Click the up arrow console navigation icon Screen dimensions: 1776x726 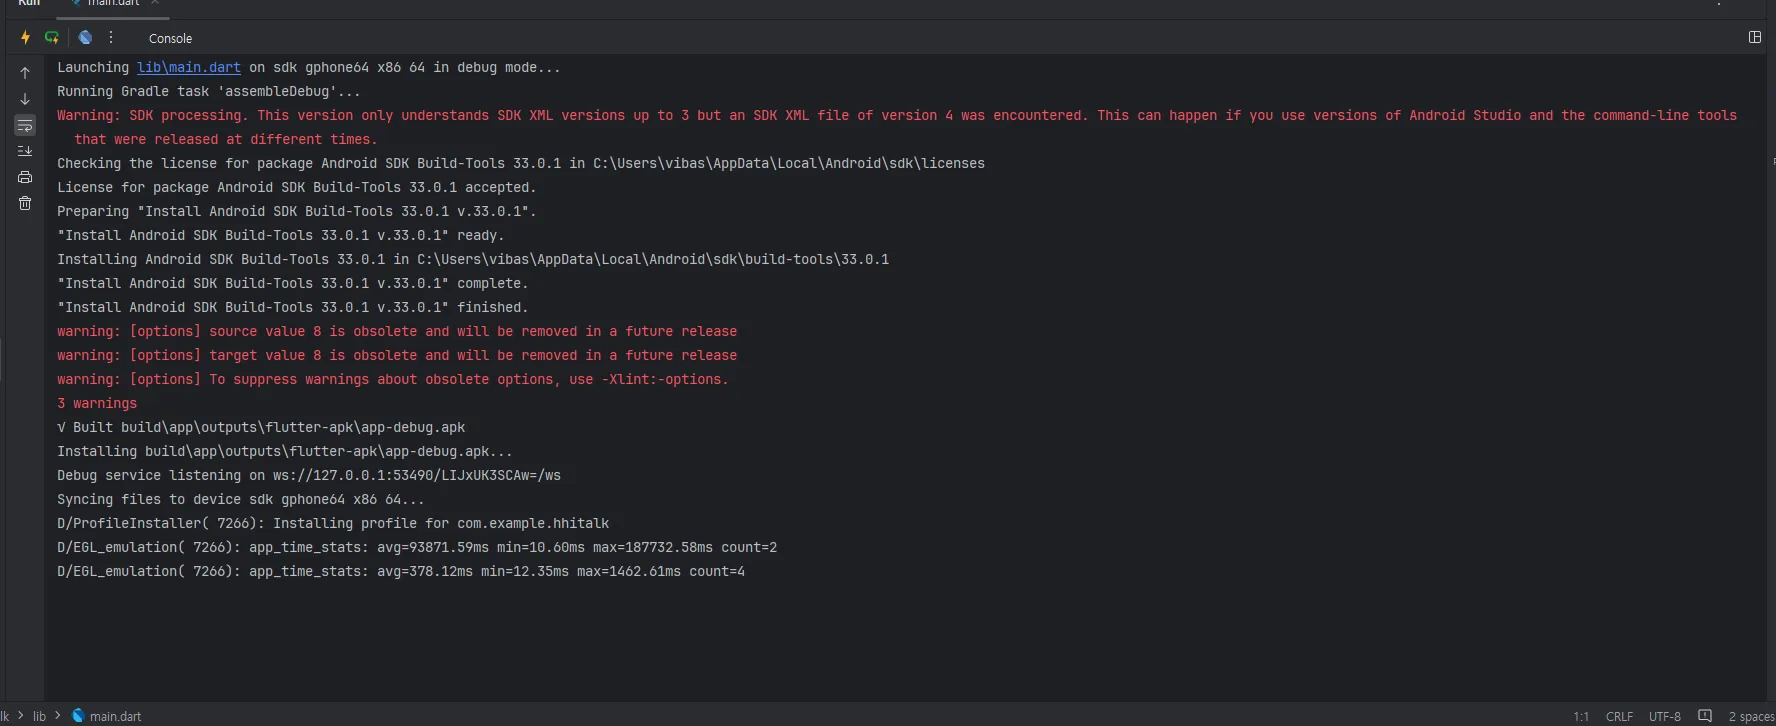point(25,73)
